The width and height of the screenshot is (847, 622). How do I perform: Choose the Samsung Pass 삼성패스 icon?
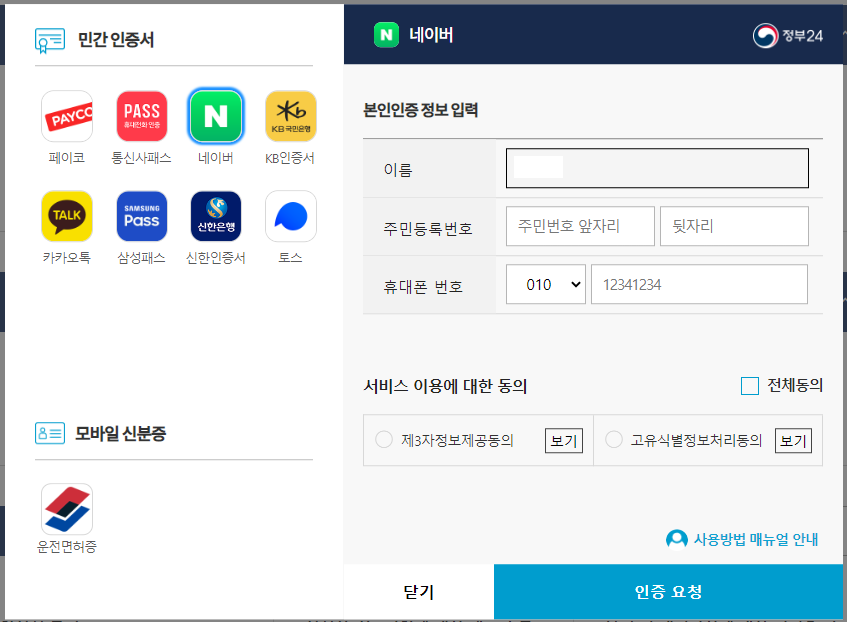pyautogui.click(x=142, y=216)
